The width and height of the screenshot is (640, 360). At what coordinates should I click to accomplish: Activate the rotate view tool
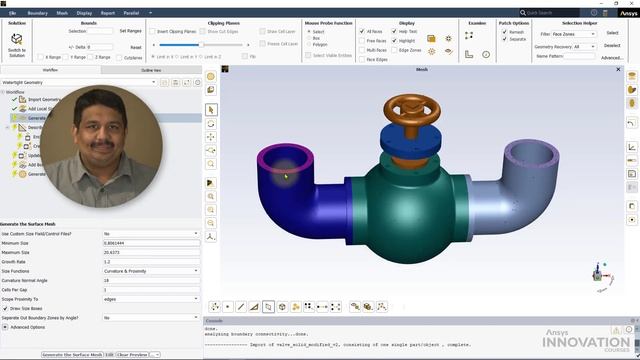pyautogui.click(x=211, y=124)
